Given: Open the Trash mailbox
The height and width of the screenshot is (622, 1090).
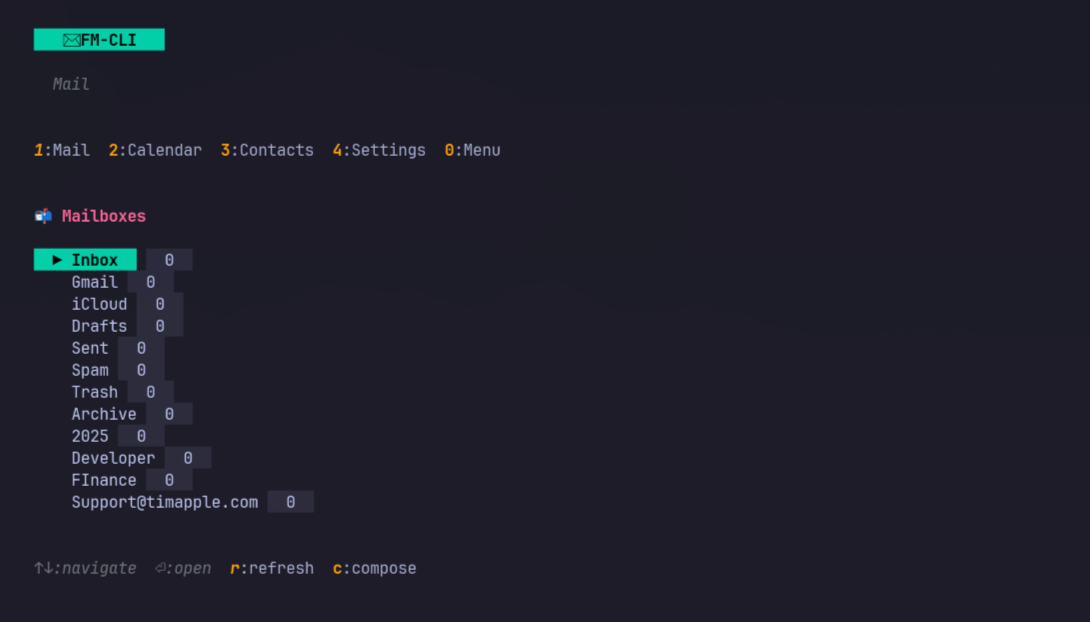Looking at the screenshot, I should click(94, 392).
